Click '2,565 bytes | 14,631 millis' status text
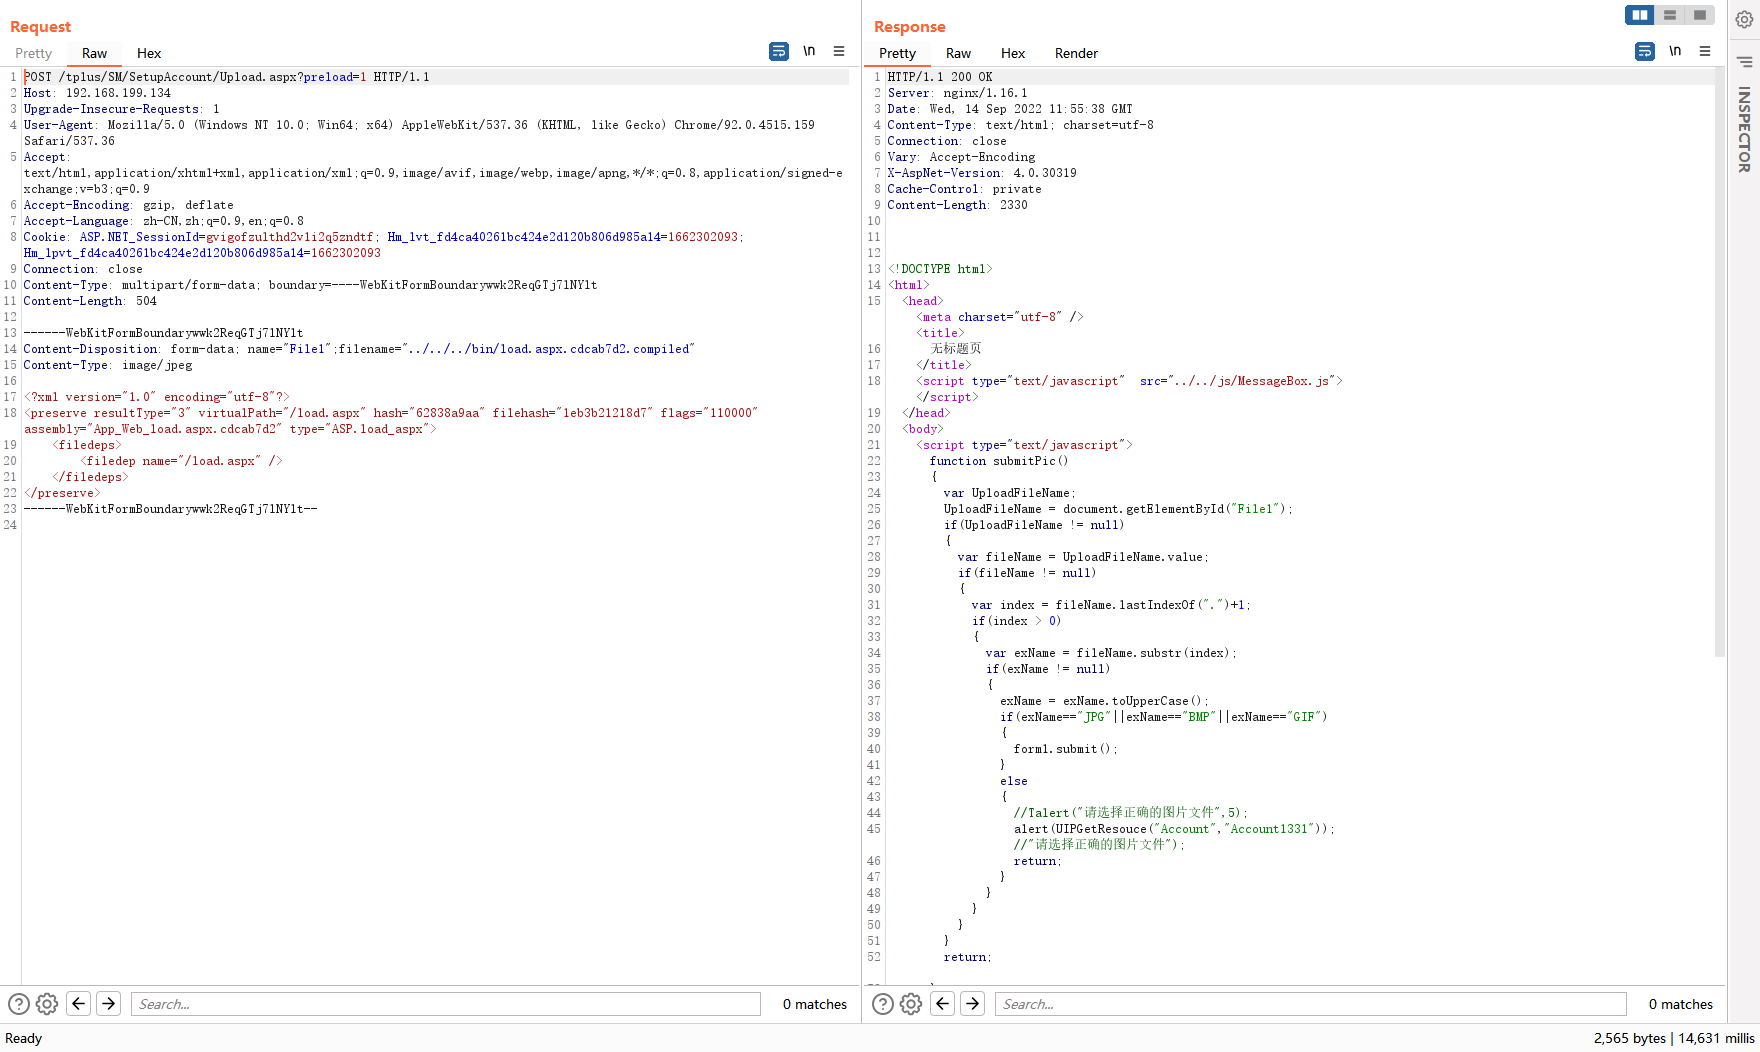This screenshot has width=1760, height=1052. click(x=1674, y=1038)
